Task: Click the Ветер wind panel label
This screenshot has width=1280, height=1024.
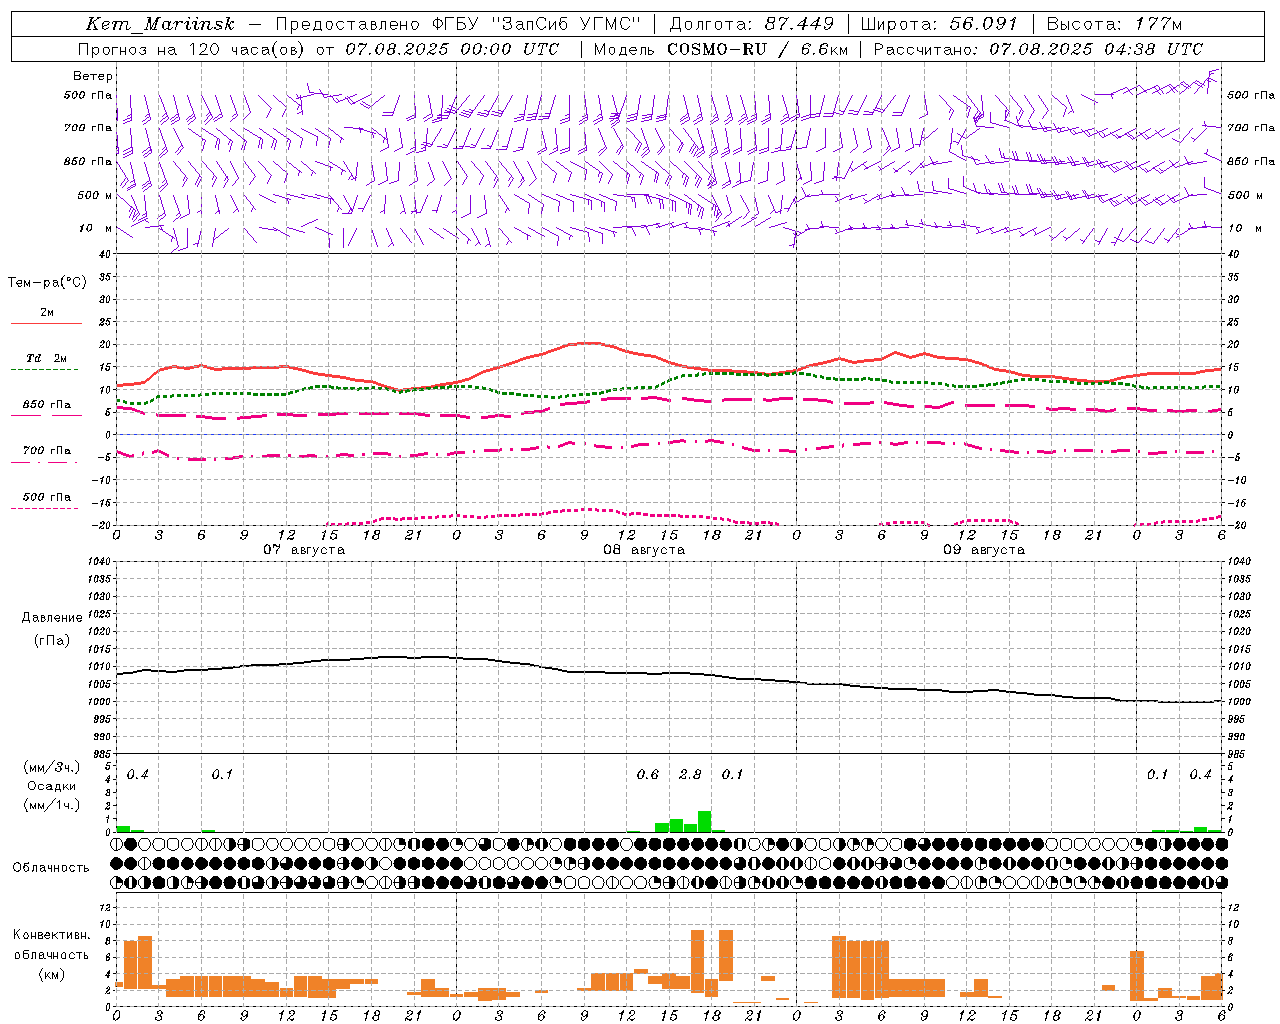Action: (93, 76)
